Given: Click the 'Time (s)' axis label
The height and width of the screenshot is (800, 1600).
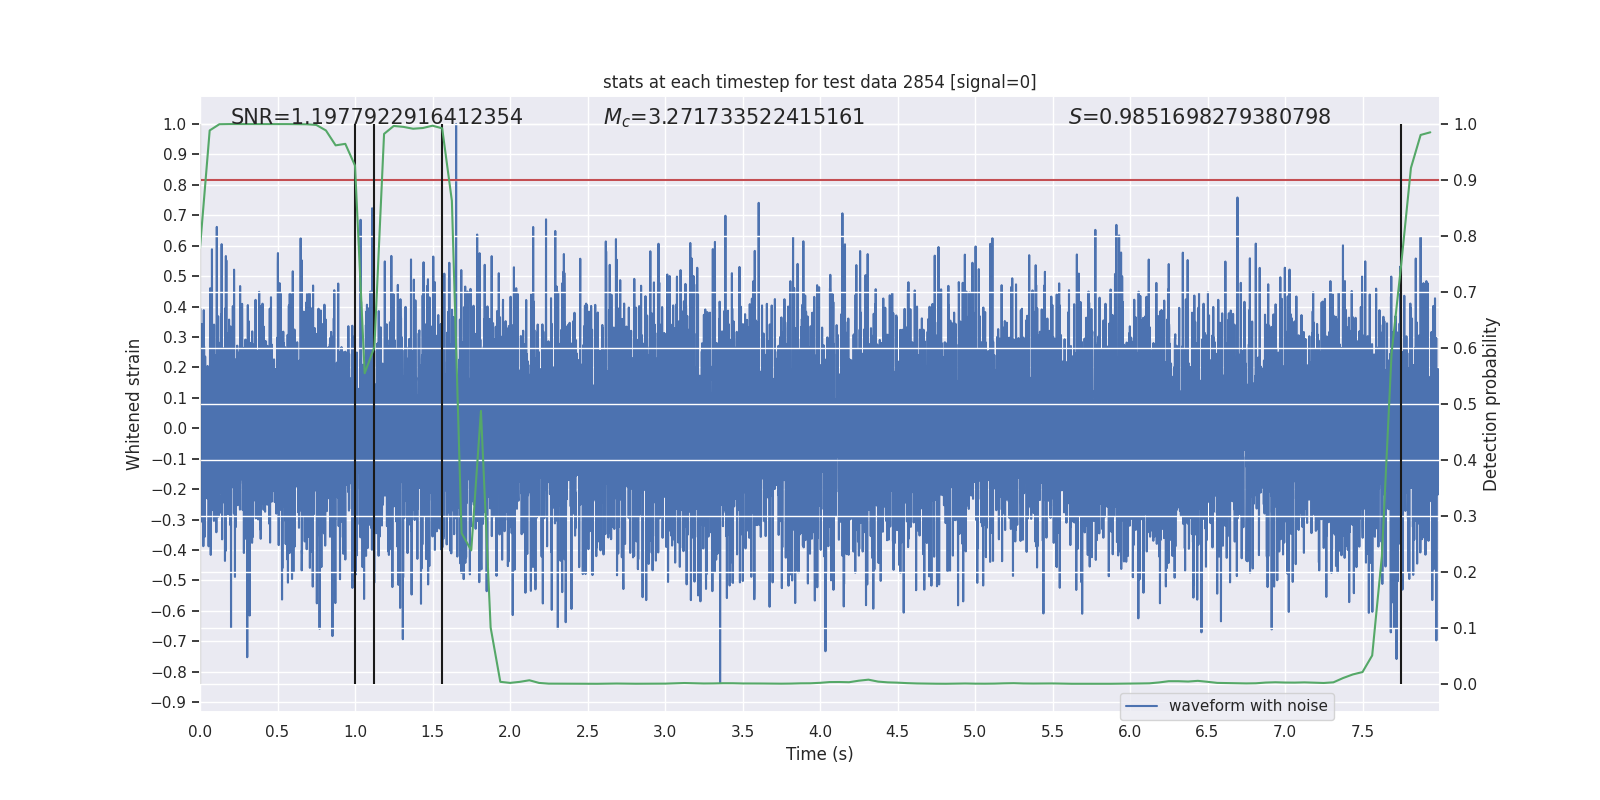Looking at the screenshot, I should pyautogui.click(x=820, y=754).
